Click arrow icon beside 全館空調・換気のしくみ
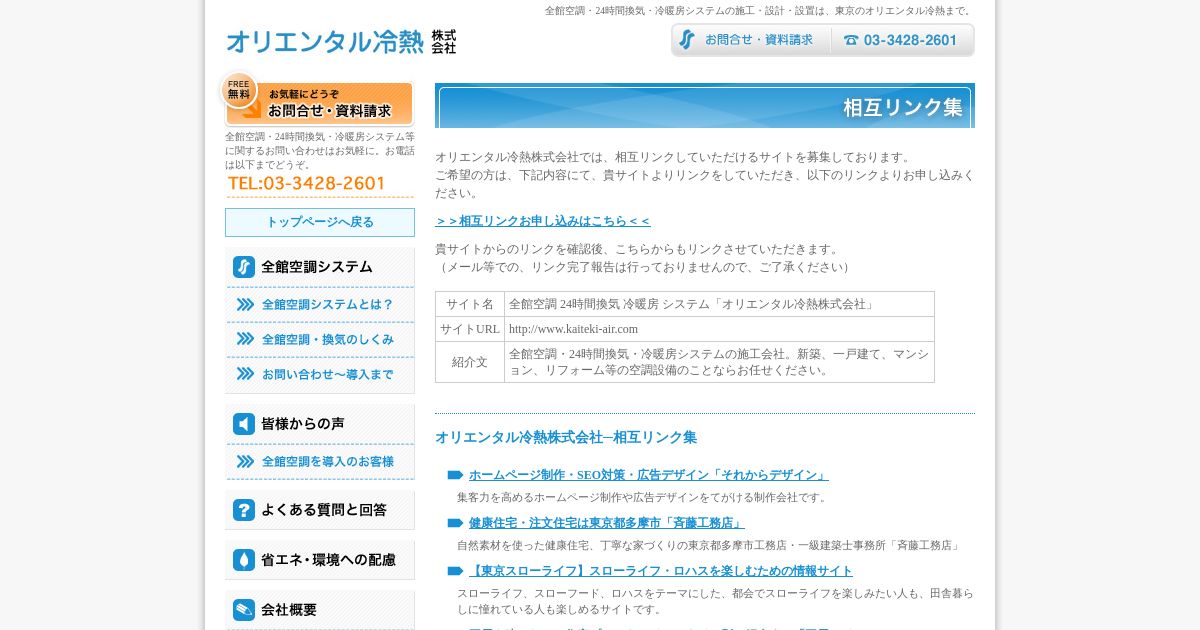1200x630 pixels. coord(245,340)
